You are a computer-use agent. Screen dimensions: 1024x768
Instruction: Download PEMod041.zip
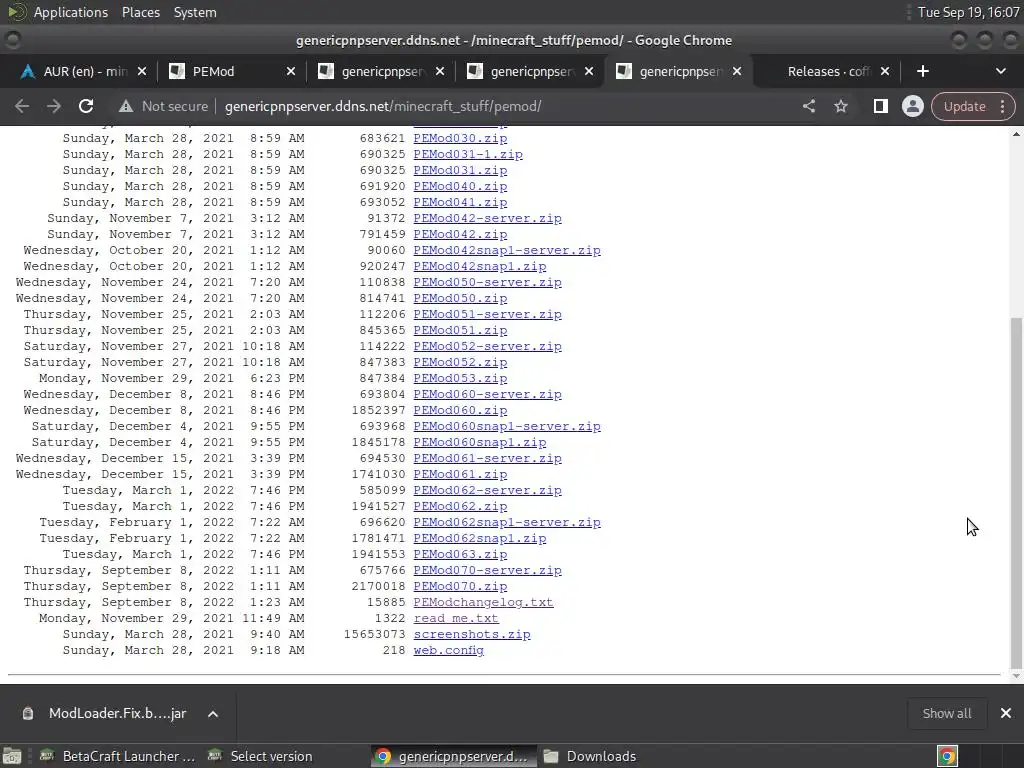pyautogui.click(x=460, y=202)
